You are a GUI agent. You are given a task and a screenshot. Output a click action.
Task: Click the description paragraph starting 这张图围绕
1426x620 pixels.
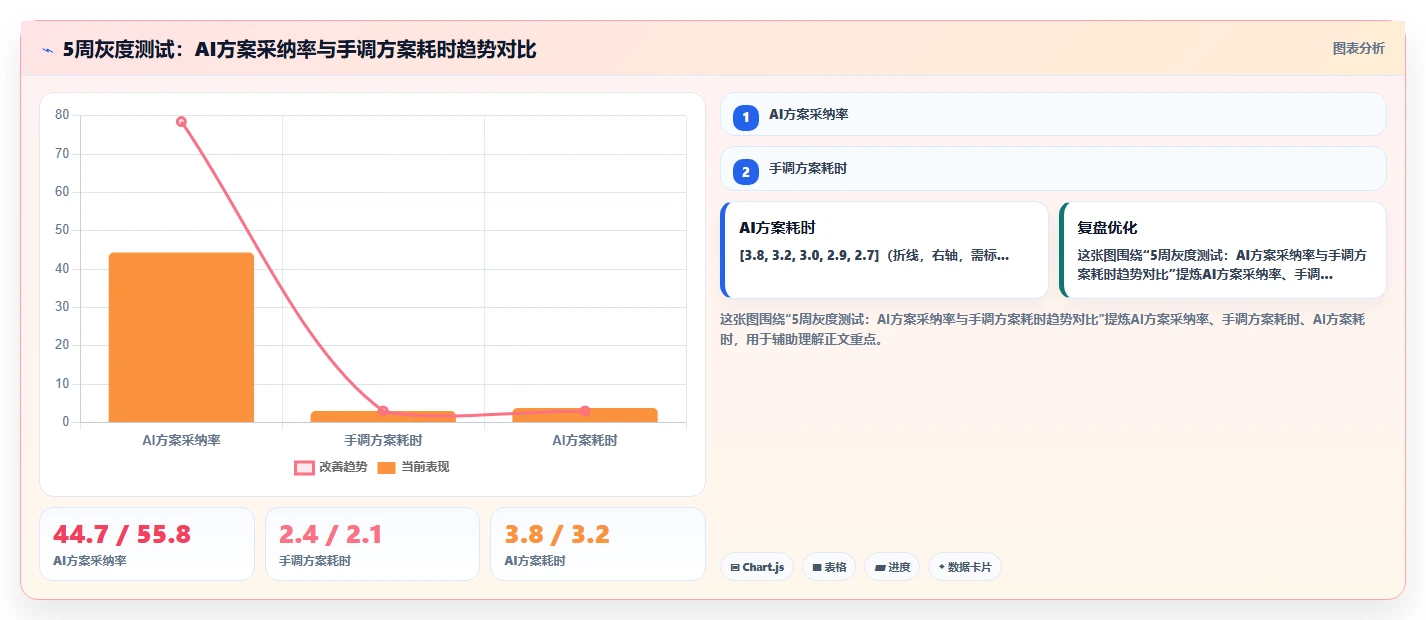[x=1043, y=329]
